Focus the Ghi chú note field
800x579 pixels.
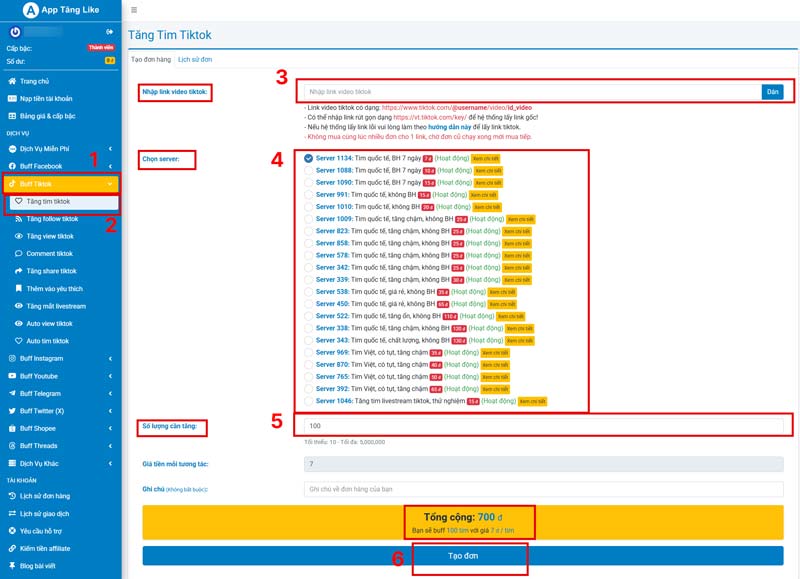pyautogui.click(x=543, y=489)
